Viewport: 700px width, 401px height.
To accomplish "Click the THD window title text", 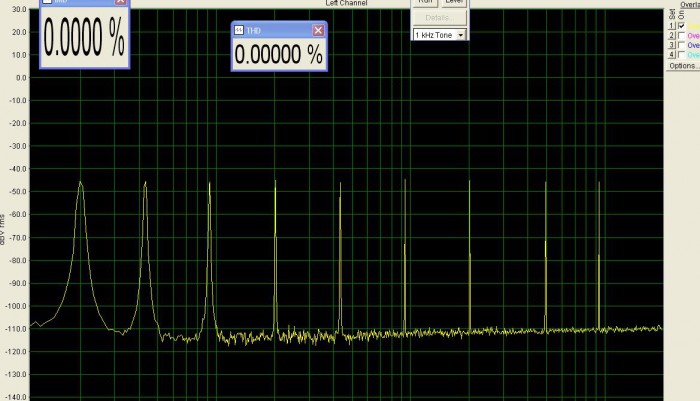I will [x=253, y=30].
